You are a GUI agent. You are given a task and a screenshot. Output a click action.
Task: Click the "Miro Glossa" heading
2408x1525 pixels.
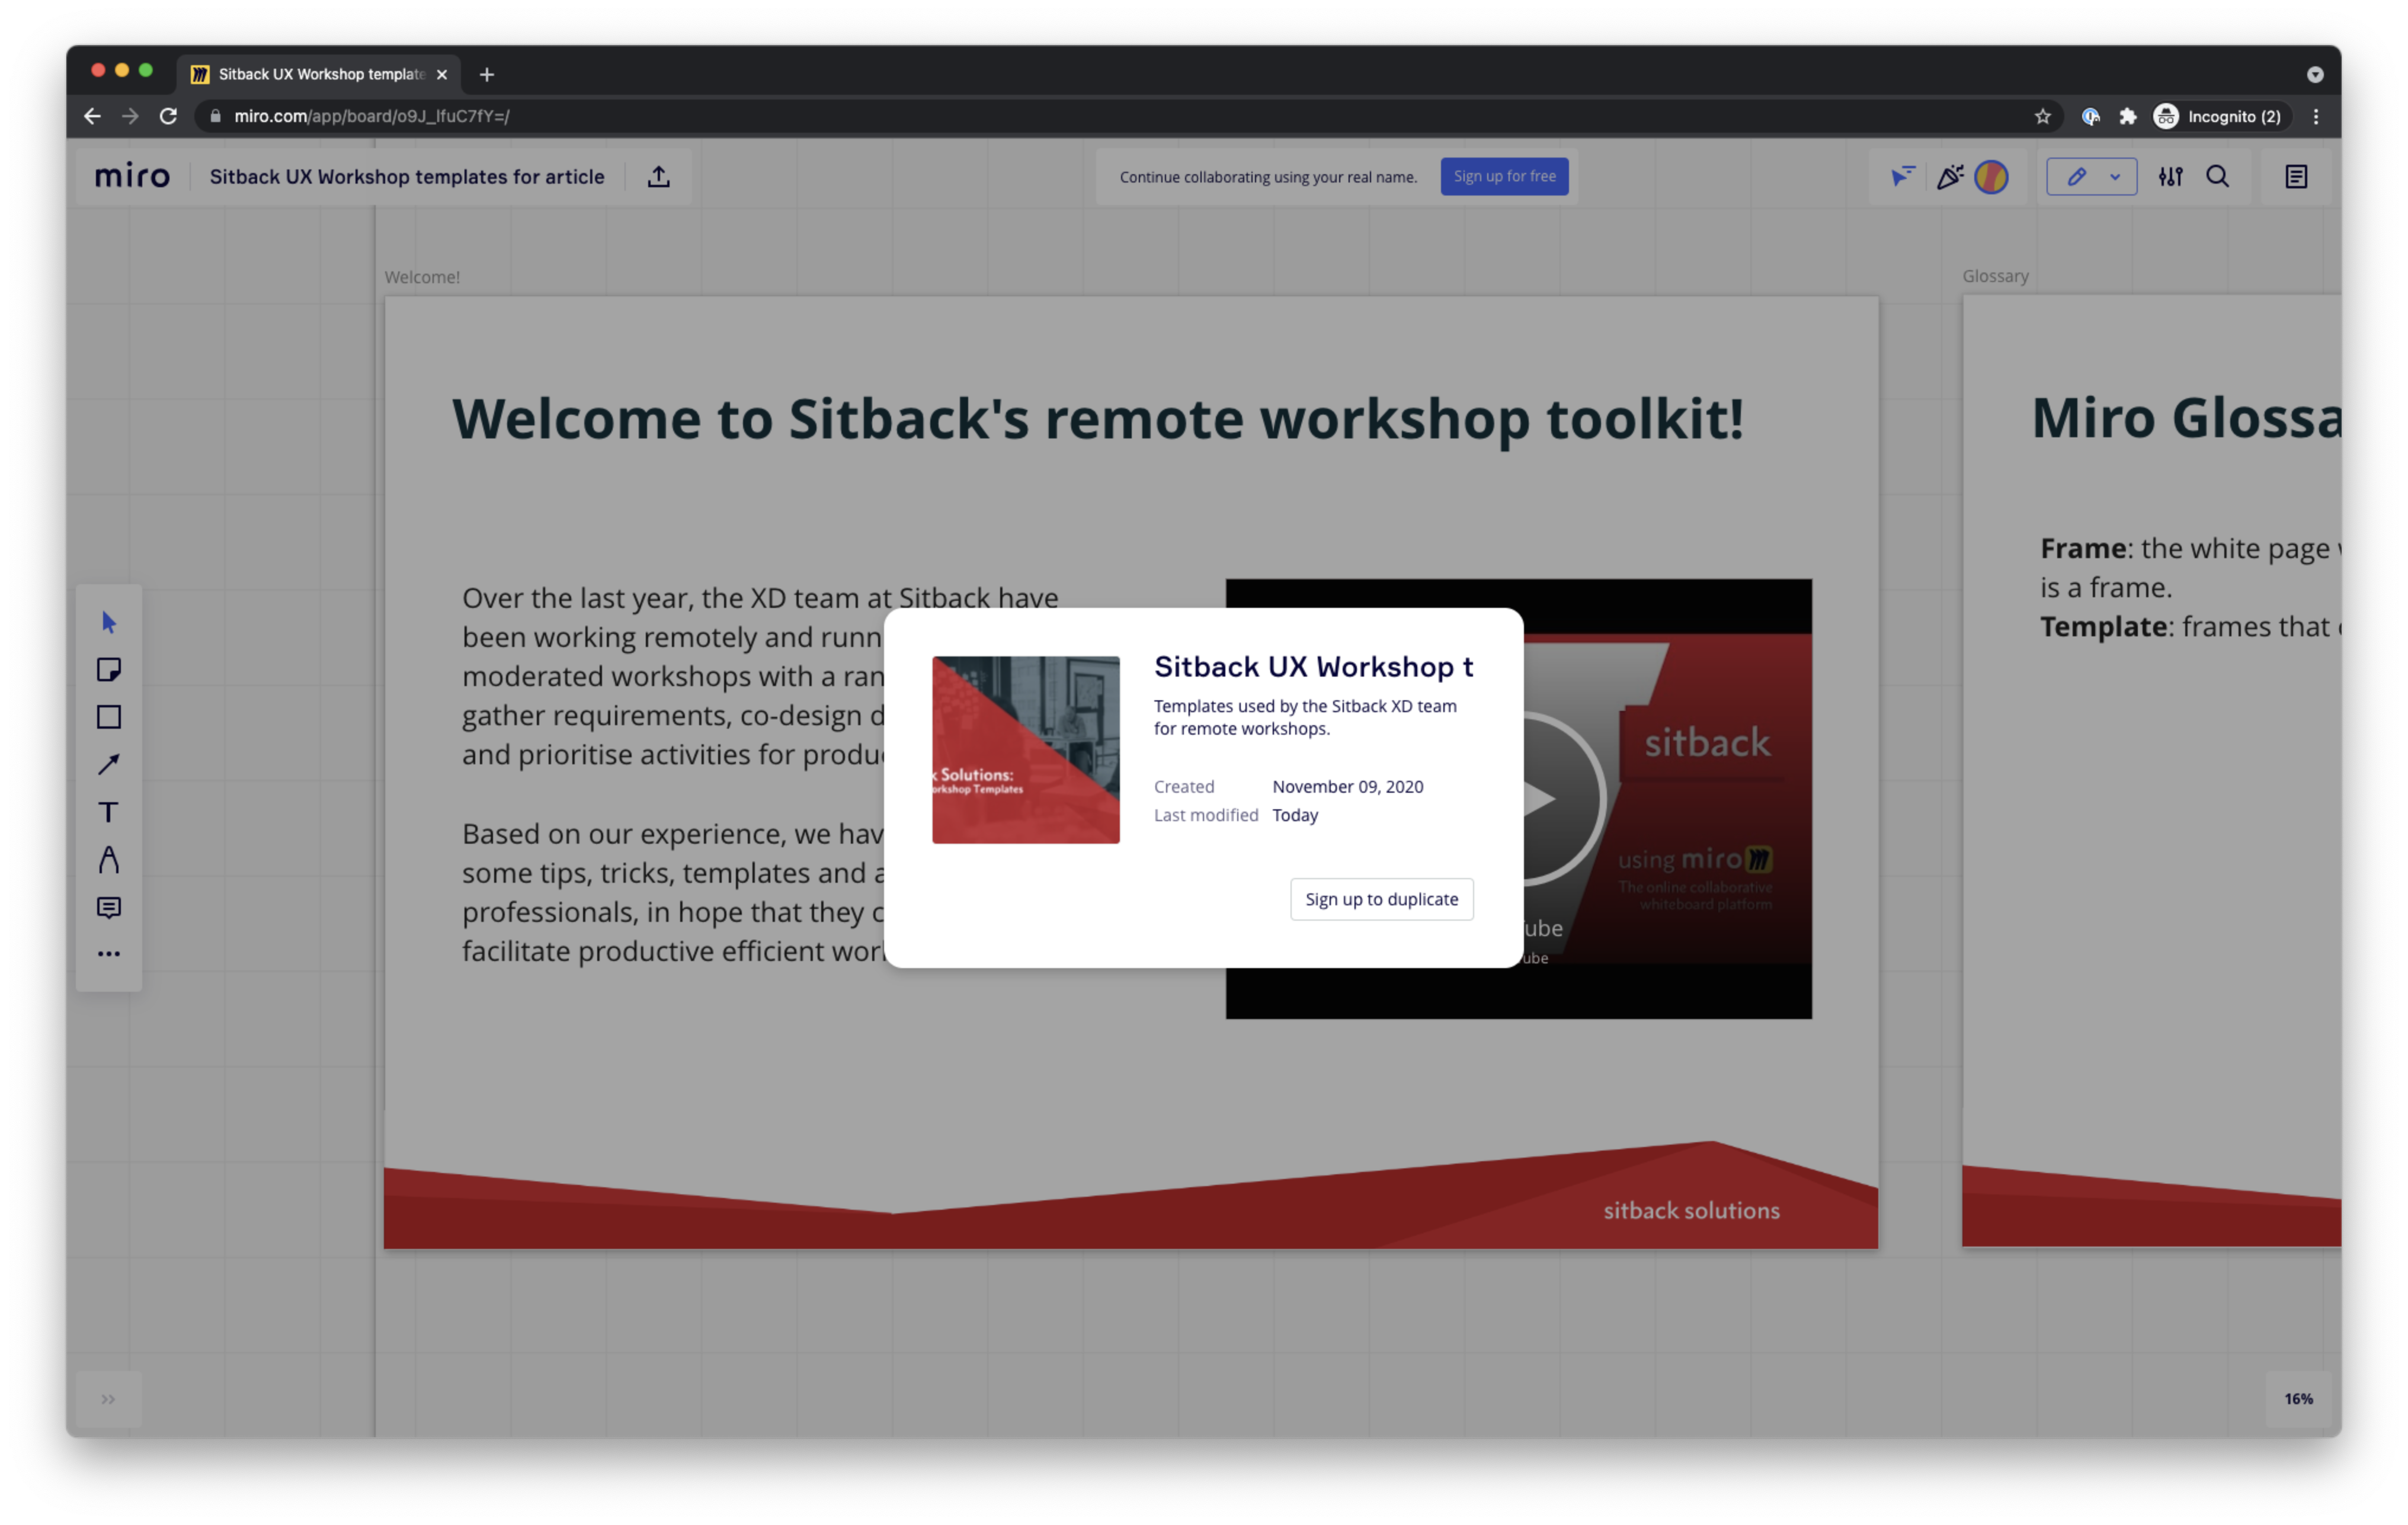tap(2186, 417)
